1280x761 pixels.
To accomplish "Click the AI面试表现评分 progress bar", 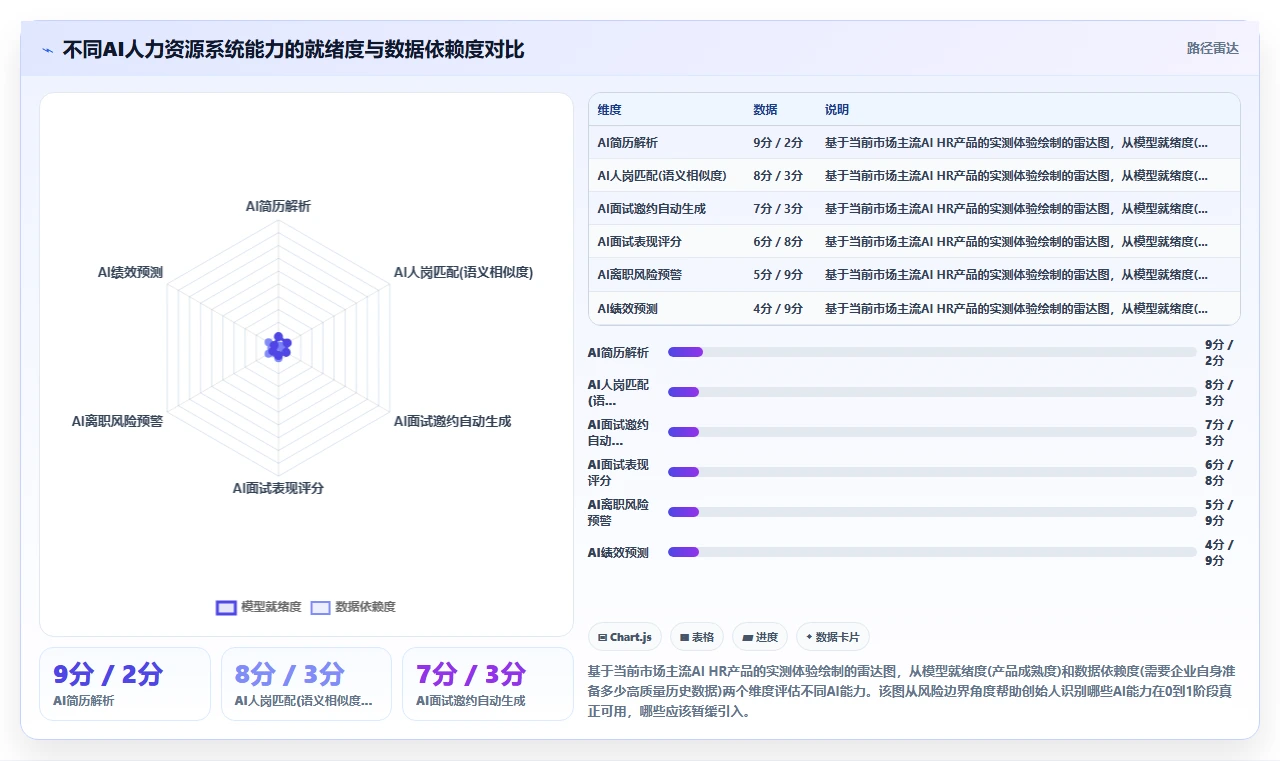I will tap(932, 472).
